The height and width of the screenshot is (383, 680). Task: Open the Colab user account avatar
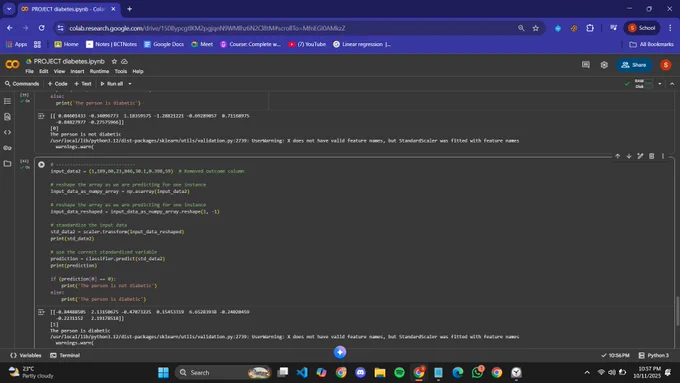666,65
